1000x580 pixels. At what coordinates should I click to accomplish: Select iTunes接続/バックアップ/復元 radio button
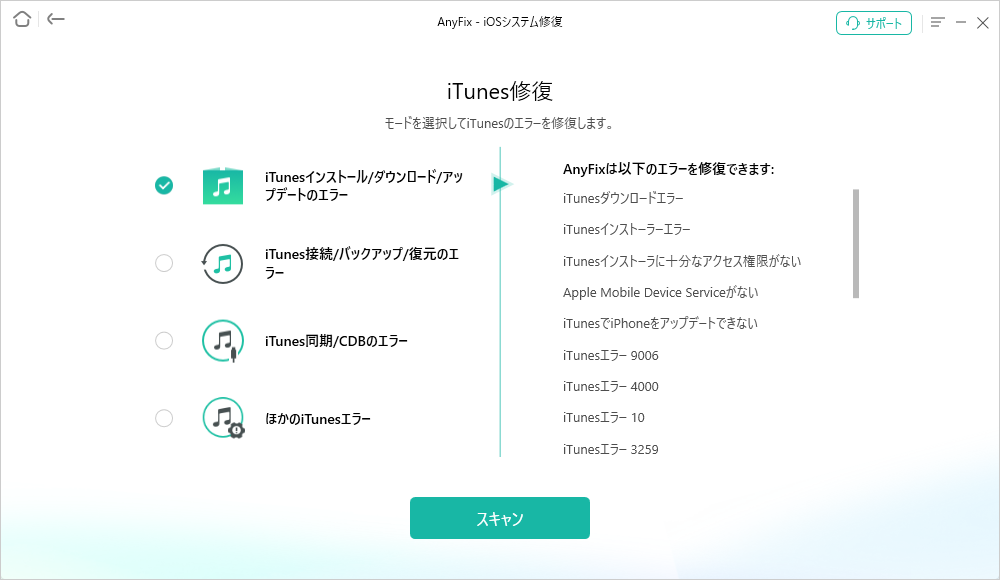tap(164, 263)
